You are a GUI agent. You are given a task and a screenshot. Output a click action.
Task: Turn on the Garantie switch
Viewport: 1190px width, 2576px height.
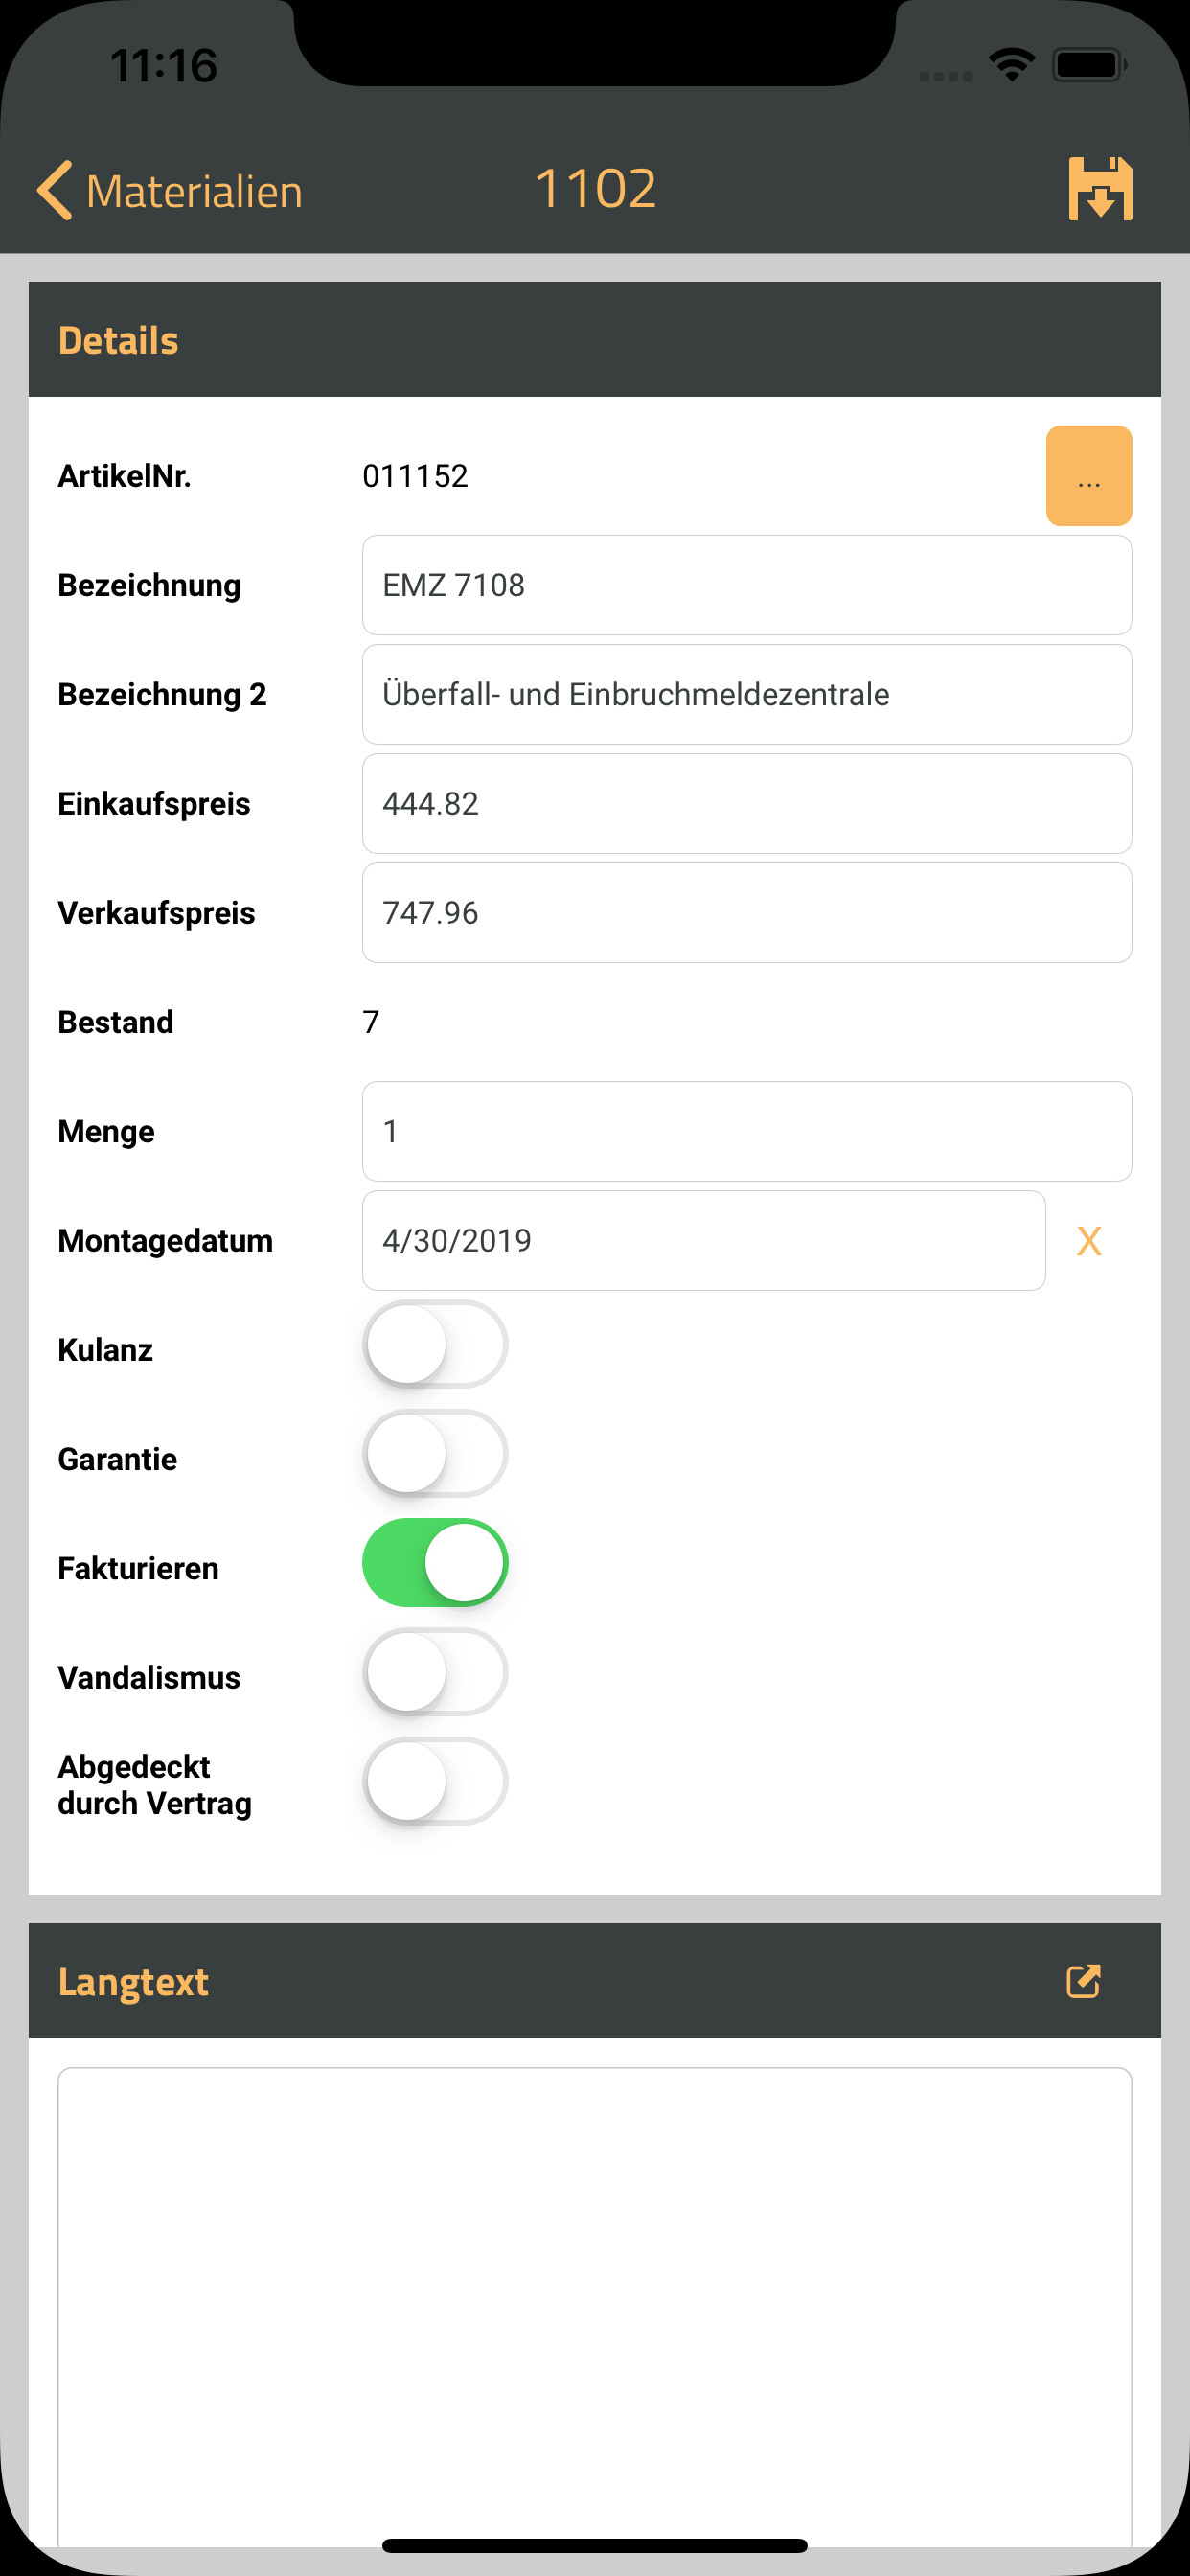pos(435,1454)
